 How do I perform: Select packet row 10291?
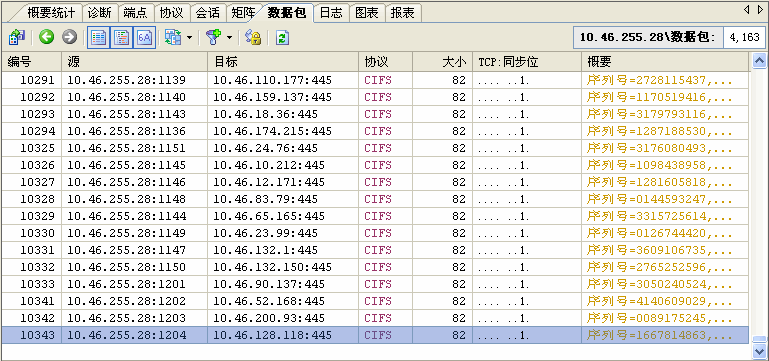[375, 80]
